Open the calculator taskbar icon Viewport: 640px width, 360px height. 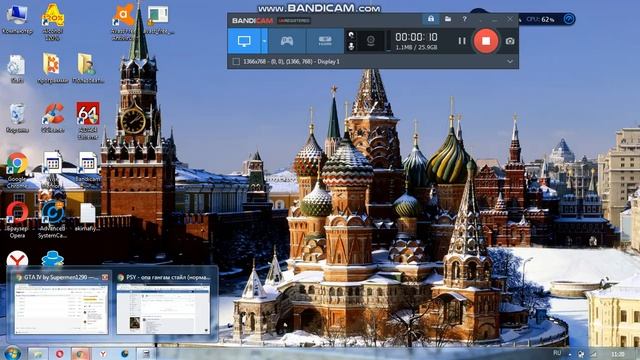[146, 353]
